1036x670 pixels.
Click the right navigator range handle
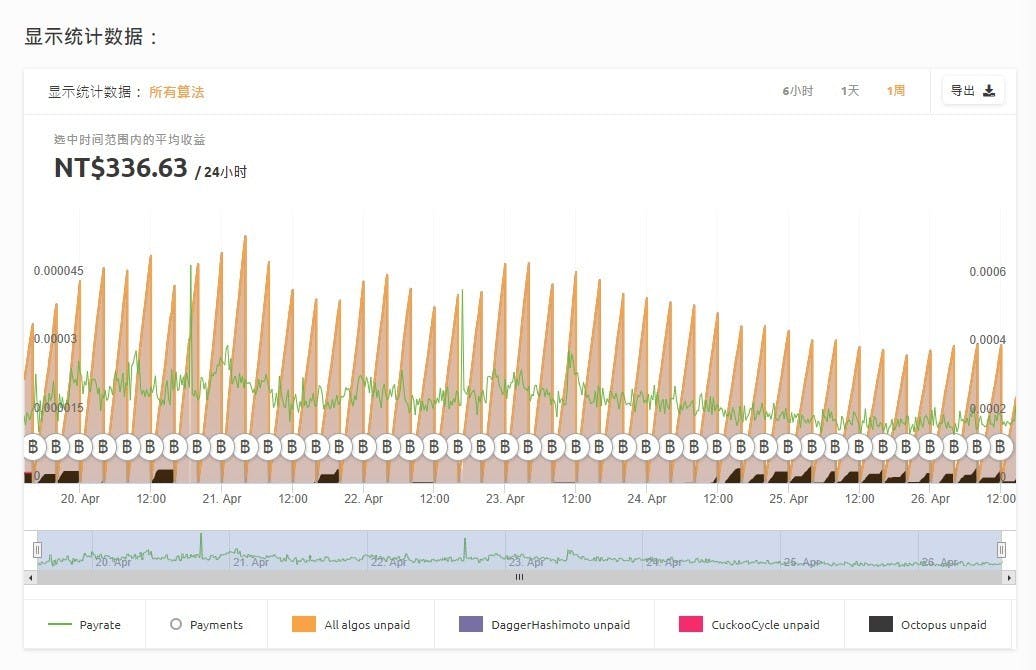click(1002, 550)
